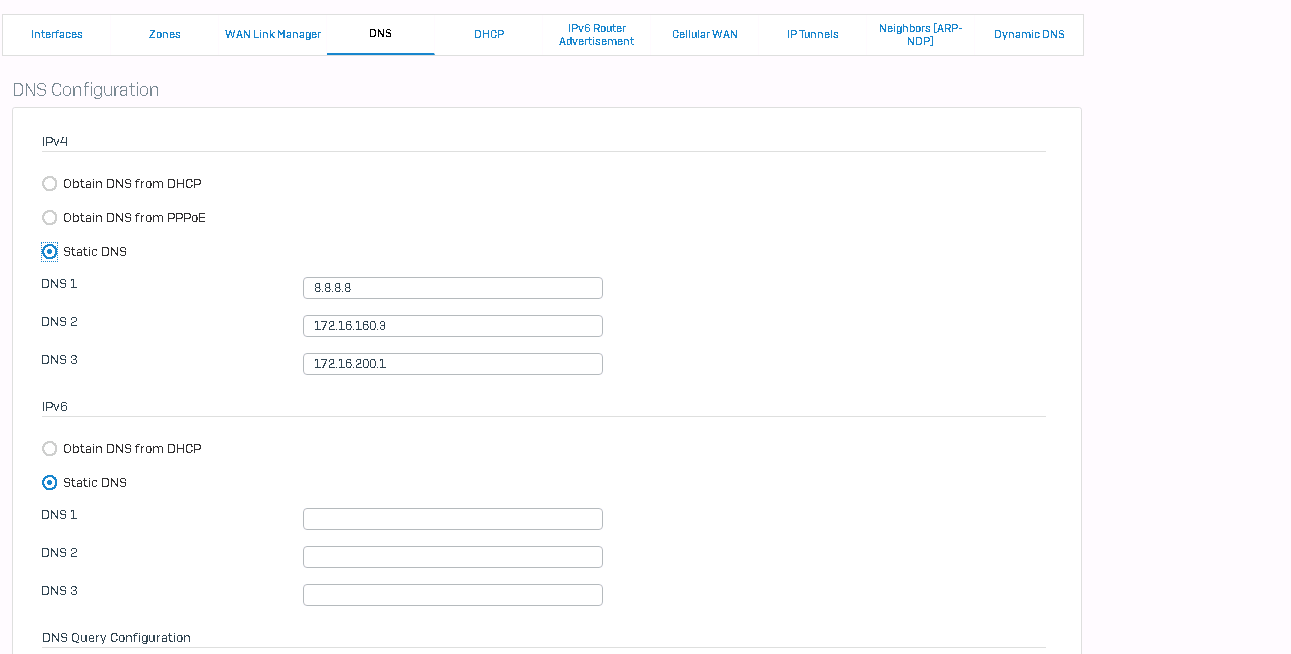This screenshot has height=654, width=1291.
Task: Select the IPv4 Static DNS radio button
Action: pos(50,252)
